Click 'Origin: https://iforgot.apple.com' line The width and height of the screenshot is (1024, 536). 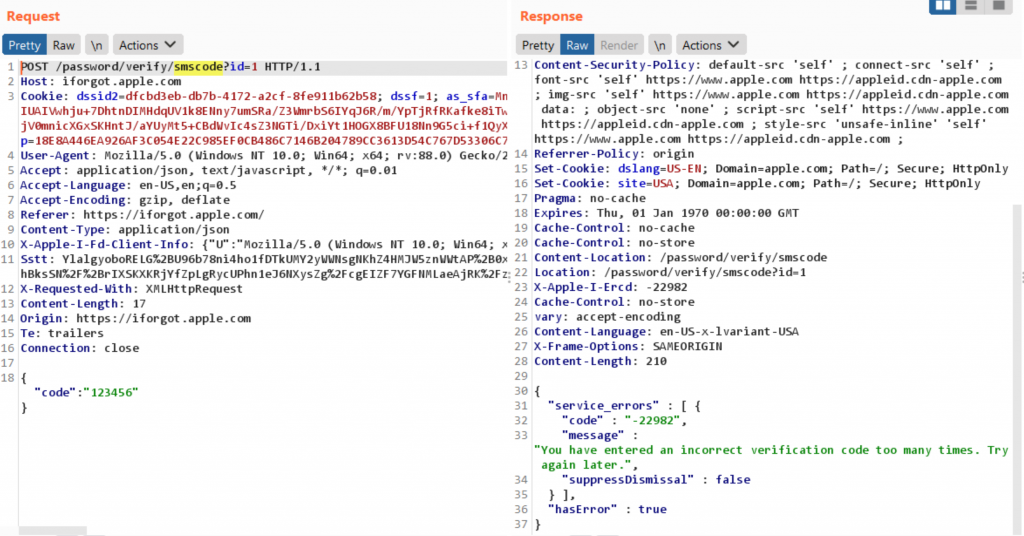(135, 319)
